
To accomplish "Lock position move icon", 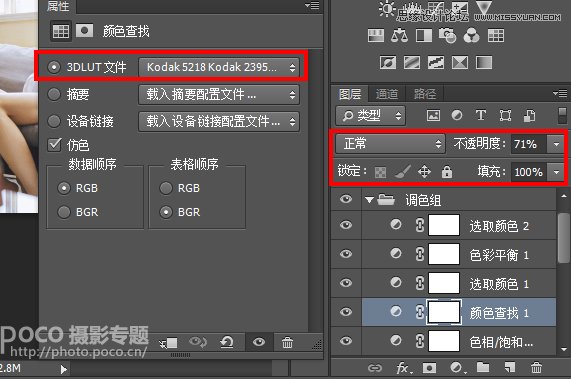I will tap(425, 171).
